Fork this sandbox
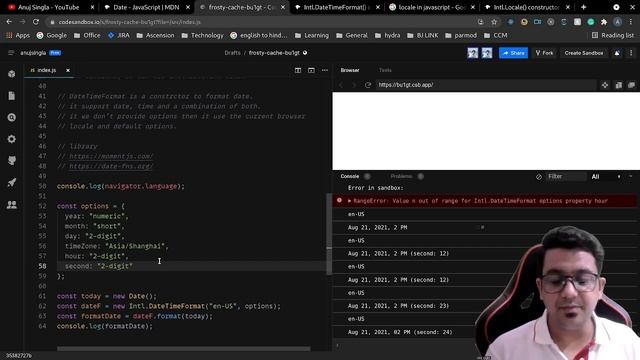Screen dimensions: 640x360 [x=544, y=53]
